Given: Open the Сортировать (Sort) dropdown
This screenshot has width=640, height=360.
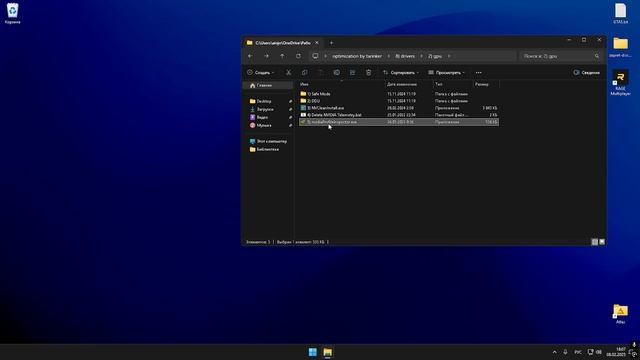Looking at the screenshot, I should click(401, 72).
